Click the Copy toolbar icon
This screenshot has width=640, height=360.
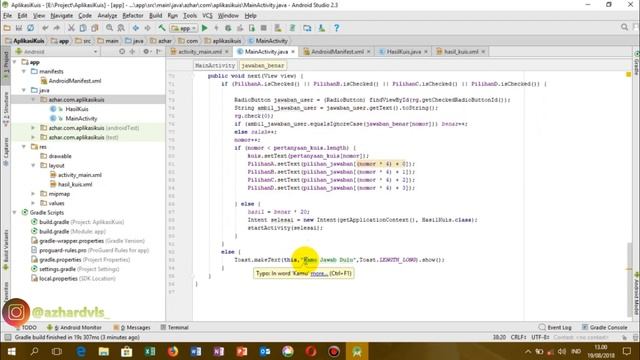click(x=83, y=28)
